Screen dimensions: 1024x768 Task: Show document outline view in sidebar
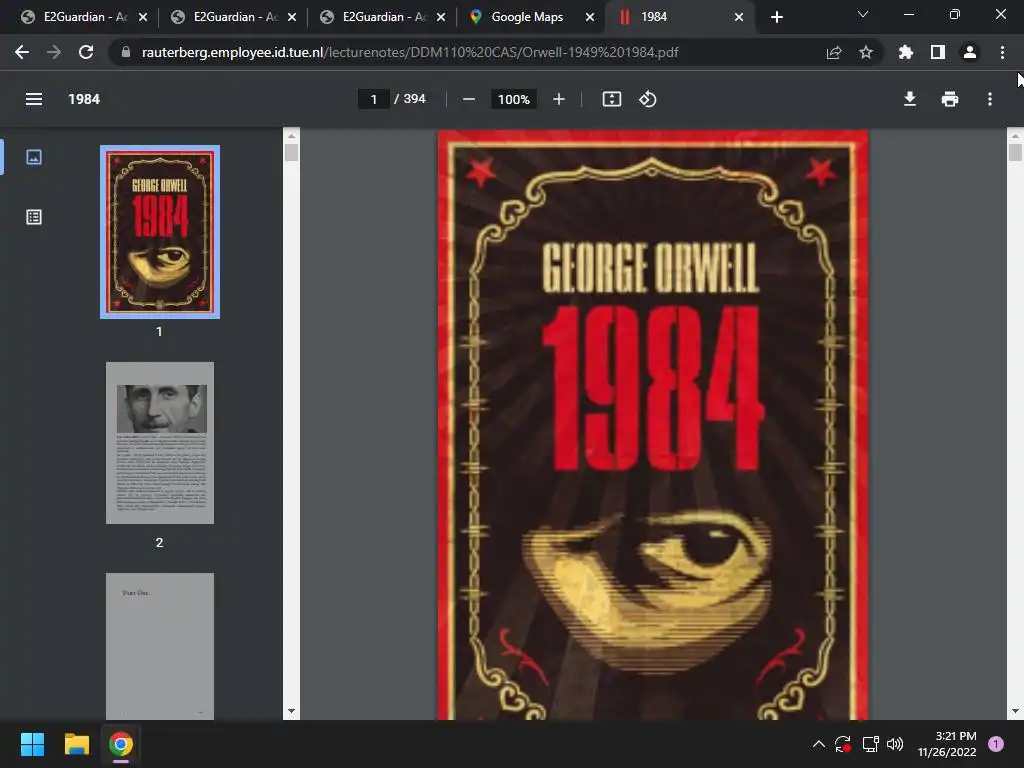click(x=34, y=217)
